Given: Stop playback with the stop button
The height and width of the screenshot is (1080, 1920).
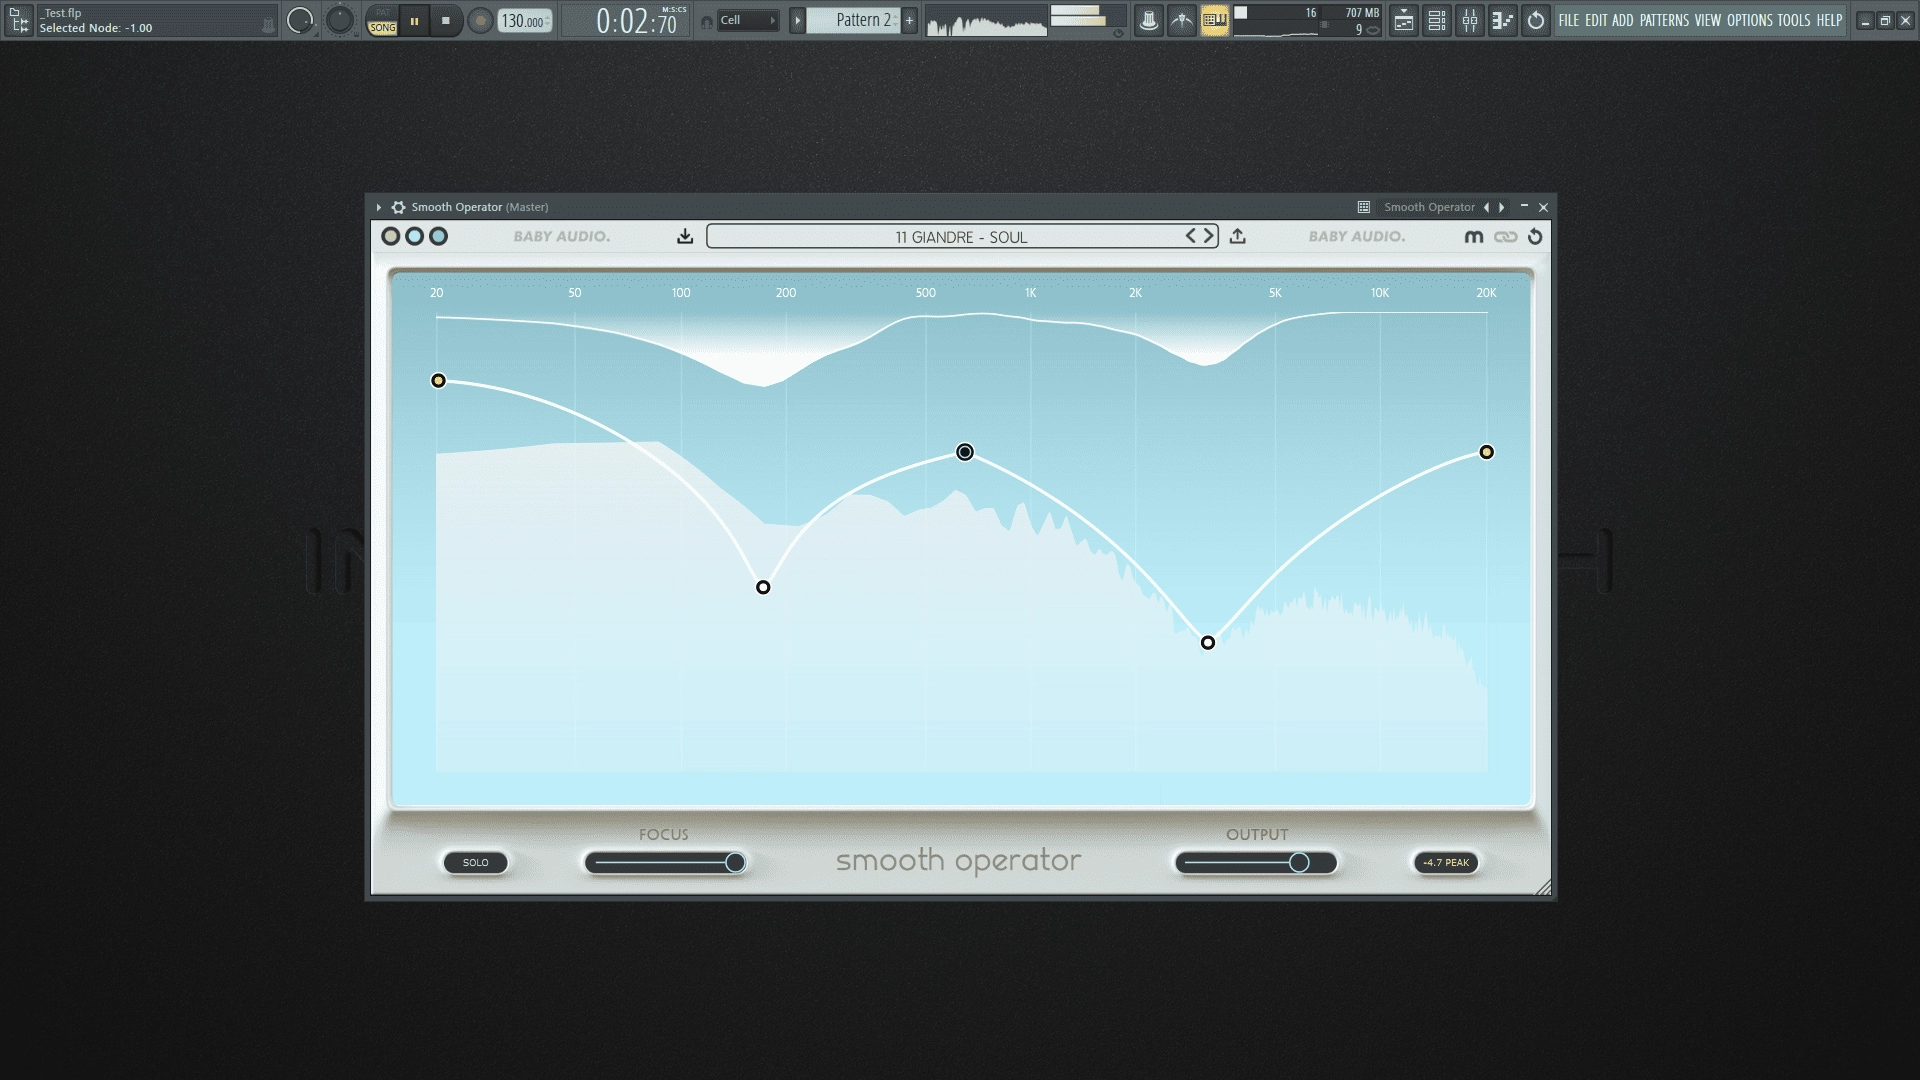Looking at the screenshot, I should coord(446,20).
